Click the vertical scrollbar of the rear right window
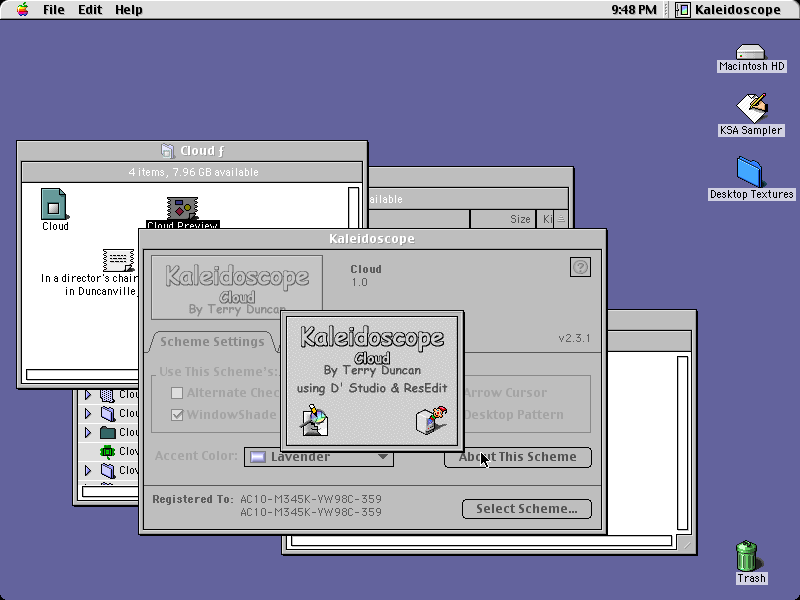This screenshot has height=600, width=800. pos(682,443)
